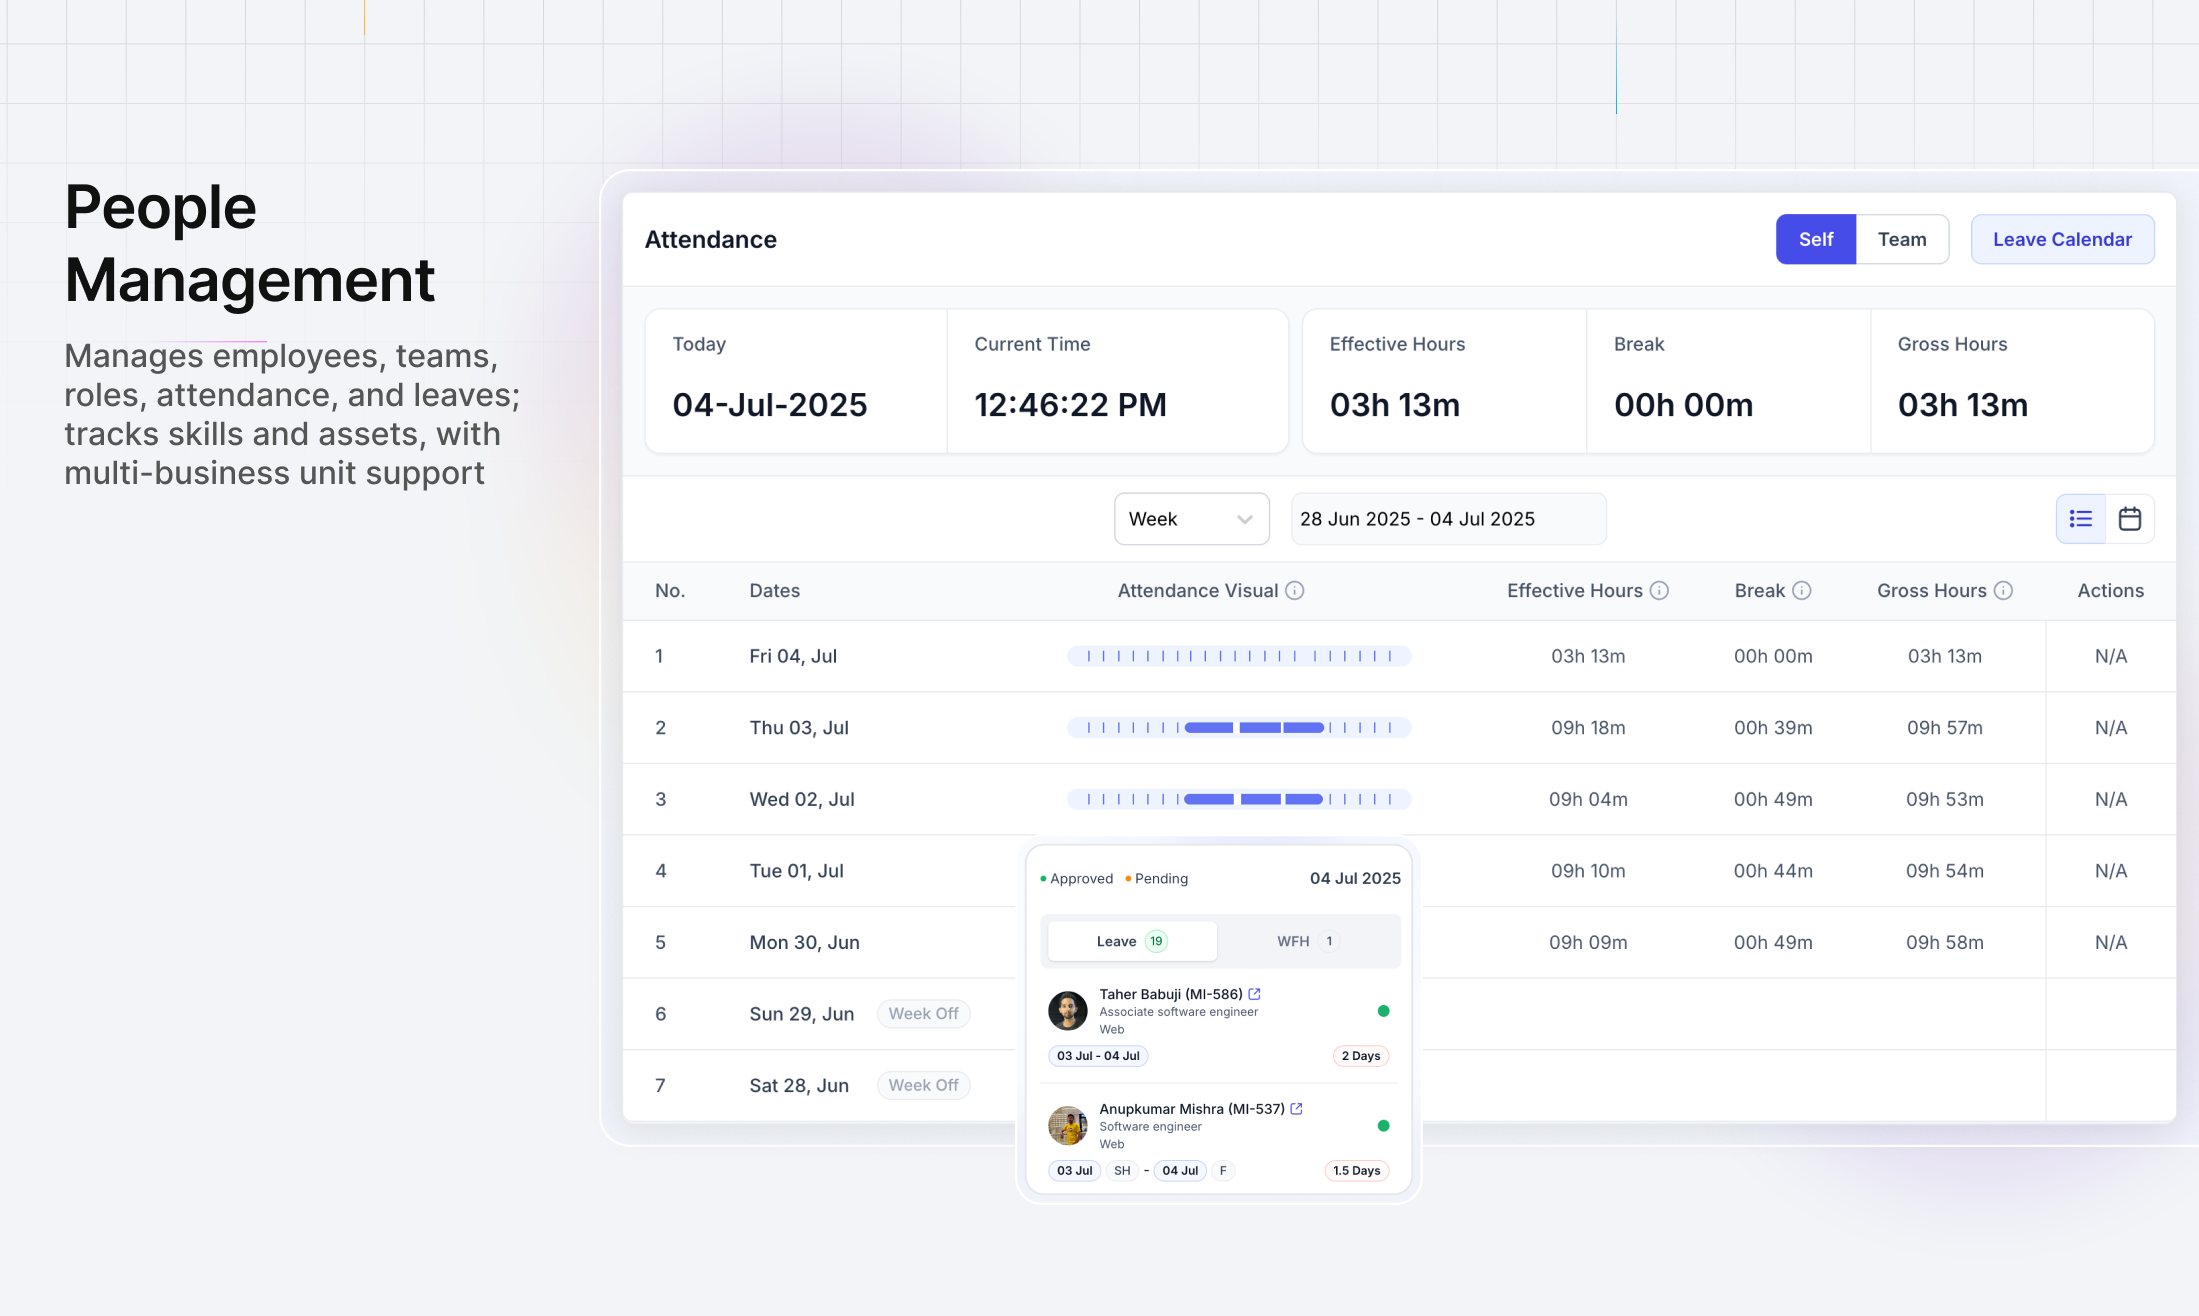Expand the date range selector field
The width and height of the screenshot is (2199, 1316).
1447,518
